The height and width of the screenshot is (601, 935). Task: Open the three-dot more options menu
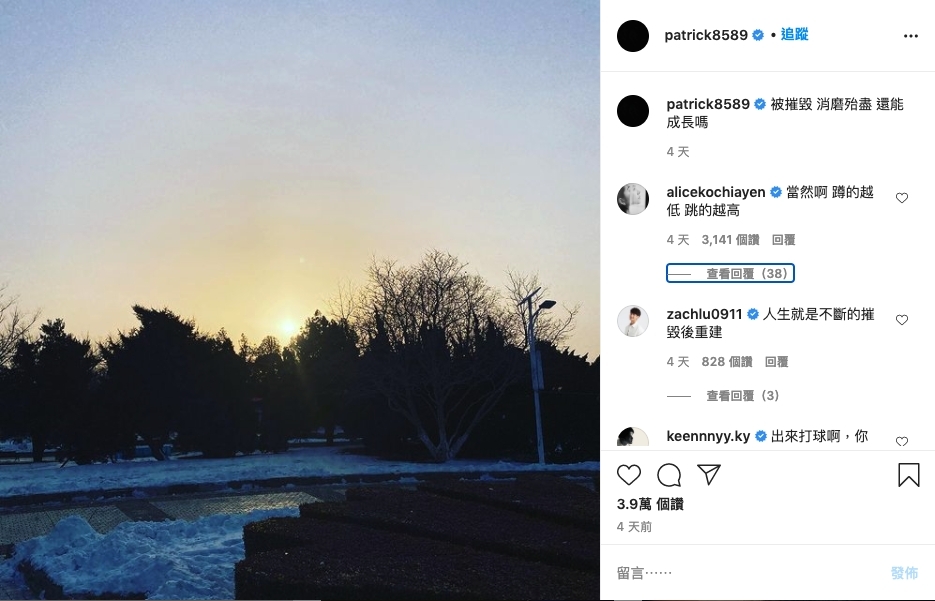[911, 36]
